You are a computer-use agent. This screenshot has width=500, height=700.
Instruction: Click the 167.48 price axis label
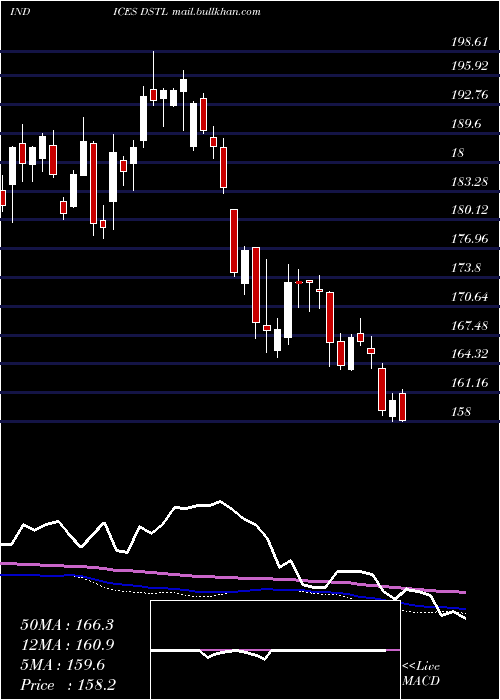(x=469, y=325)
